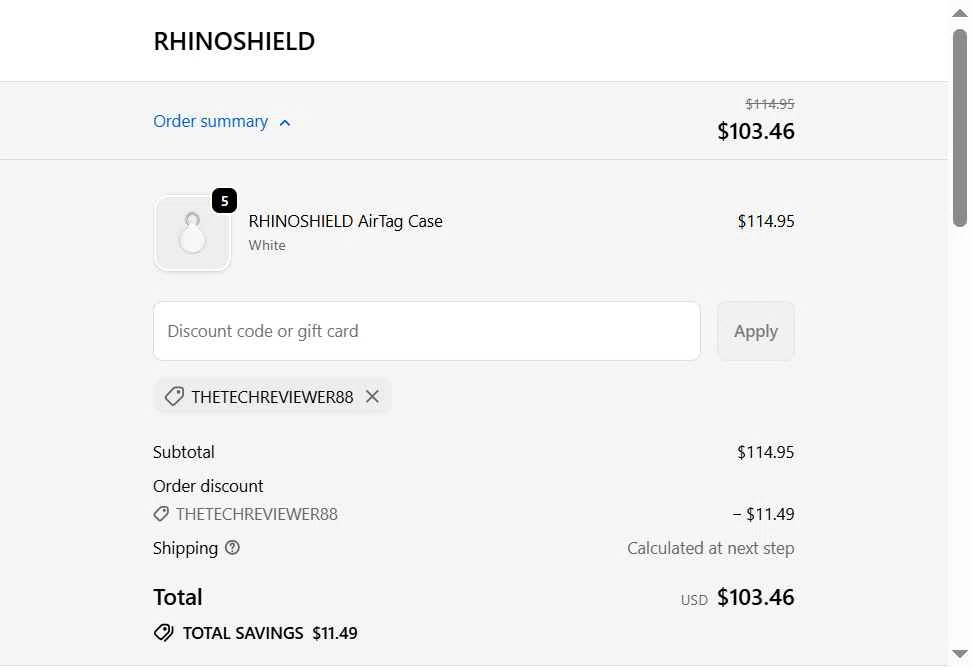Click the scrollbar up arrow
The image size is (972, 668).
click(960, 12)
